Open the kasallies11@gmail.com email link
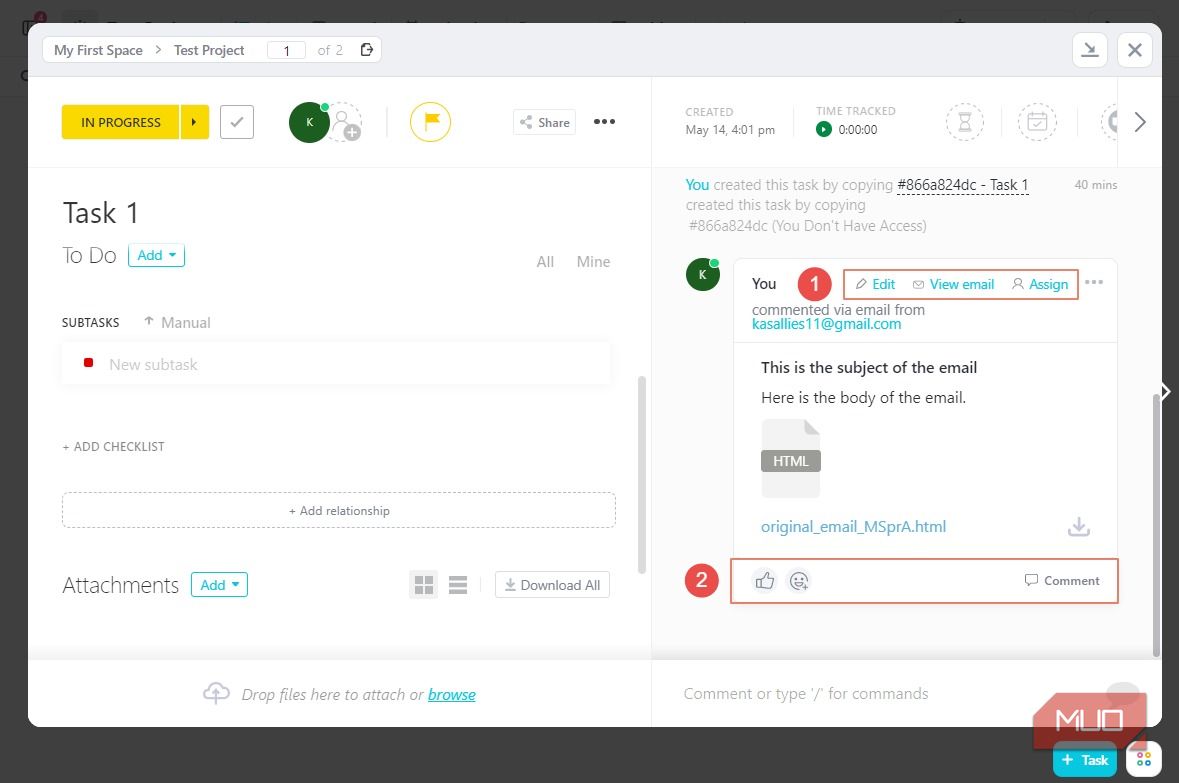1179x783 pixels. click(x=826, y=324)
